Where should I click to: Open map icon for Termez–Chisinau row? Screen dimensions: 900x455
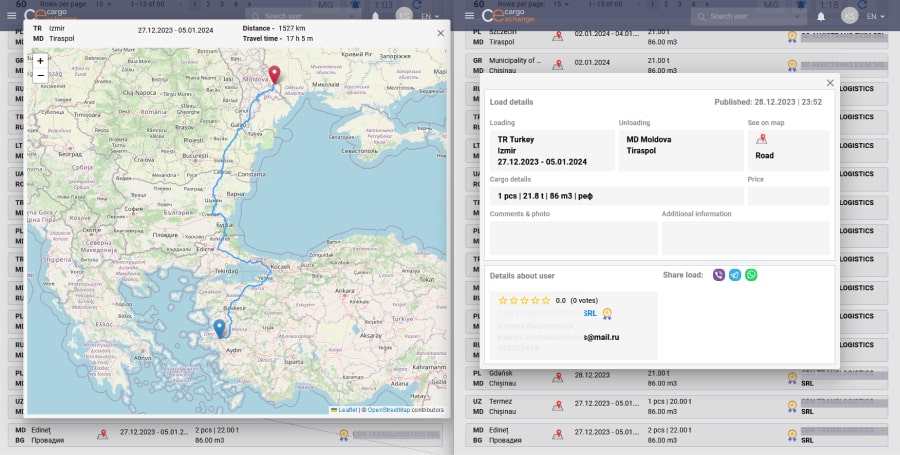pos(557,405)
